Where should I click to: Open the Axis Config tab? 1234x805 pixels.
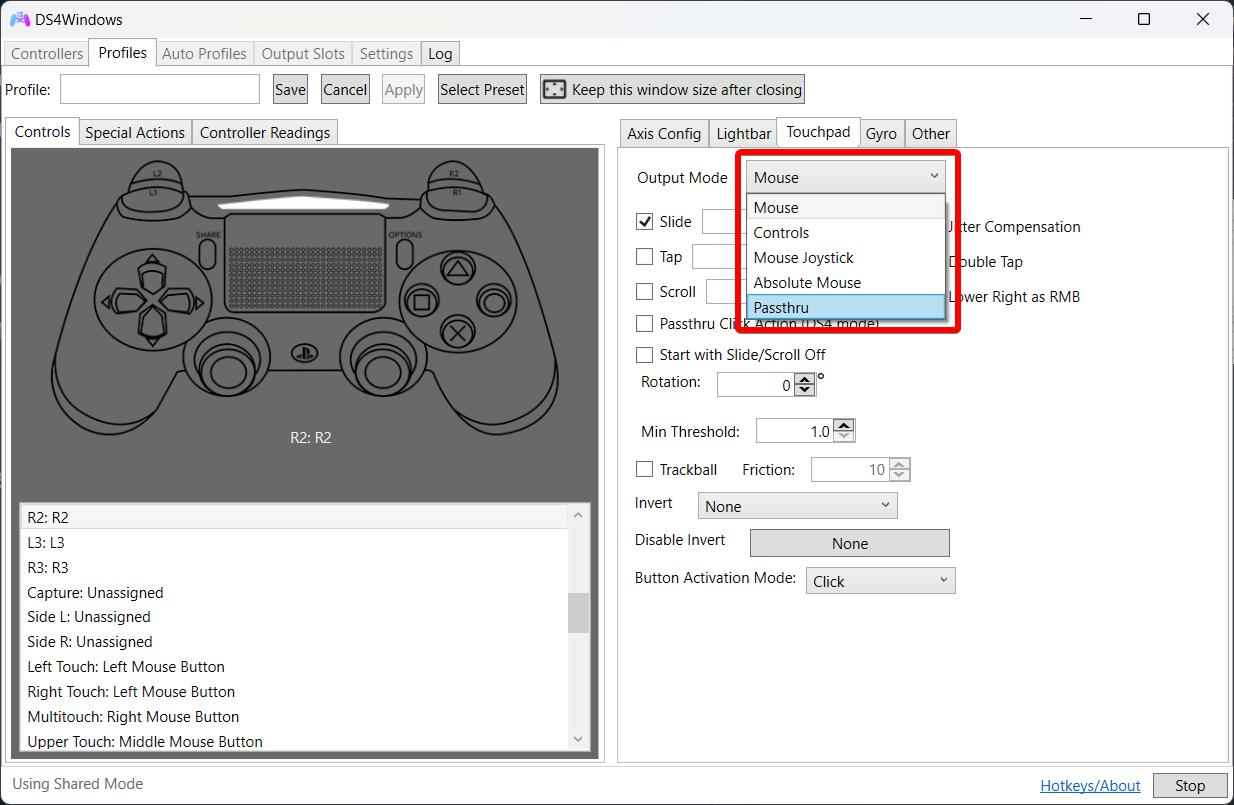(664, 133)
